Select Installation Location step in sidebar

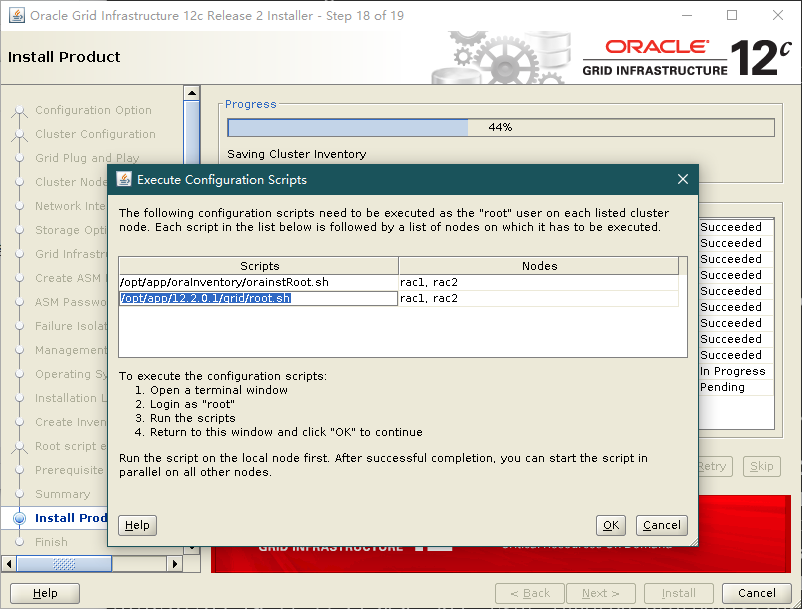(71, 398)
